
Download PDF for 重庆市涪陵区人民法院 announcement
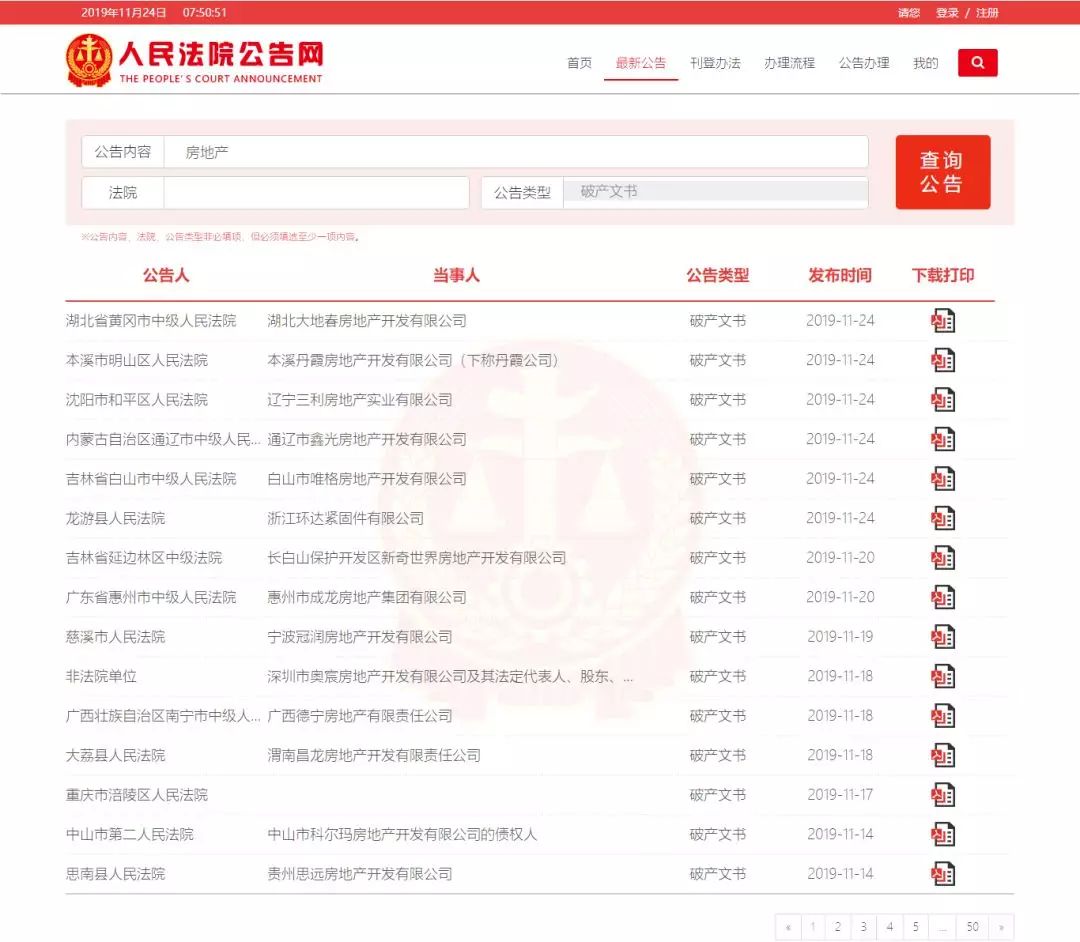pos(941,795)
